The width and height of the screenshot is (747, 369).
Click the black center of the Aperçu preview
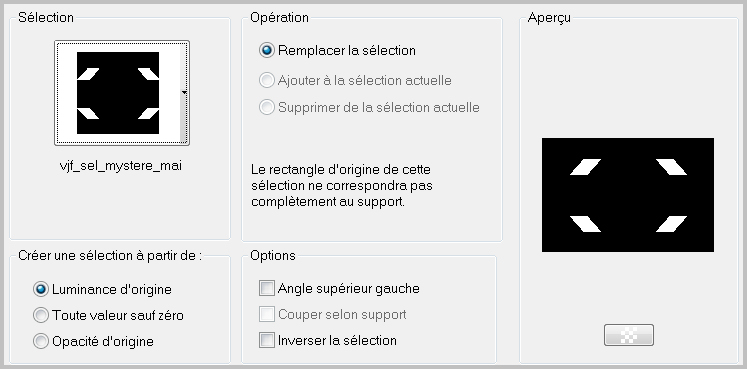coord(628,195)
